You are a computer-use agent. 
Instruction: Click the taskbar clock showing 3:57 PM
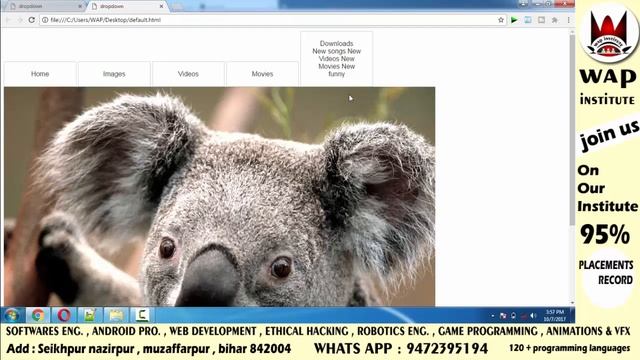point(555,315)
